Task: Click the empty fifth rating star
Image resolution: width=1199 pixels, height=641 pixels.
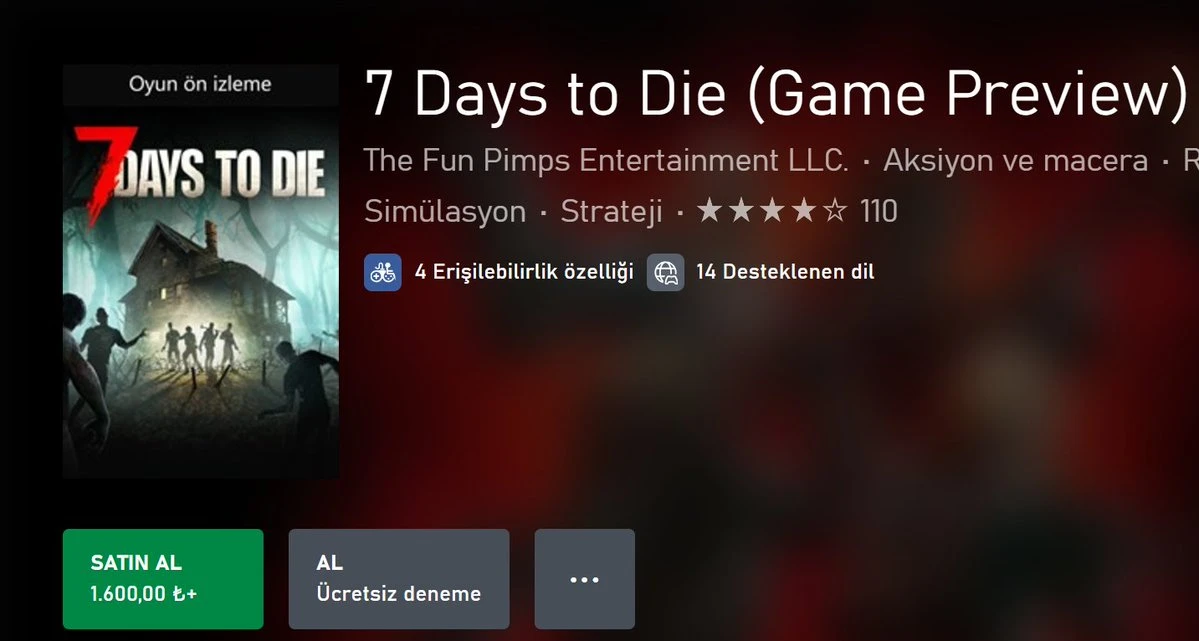Action: click(x=835, y=210)
